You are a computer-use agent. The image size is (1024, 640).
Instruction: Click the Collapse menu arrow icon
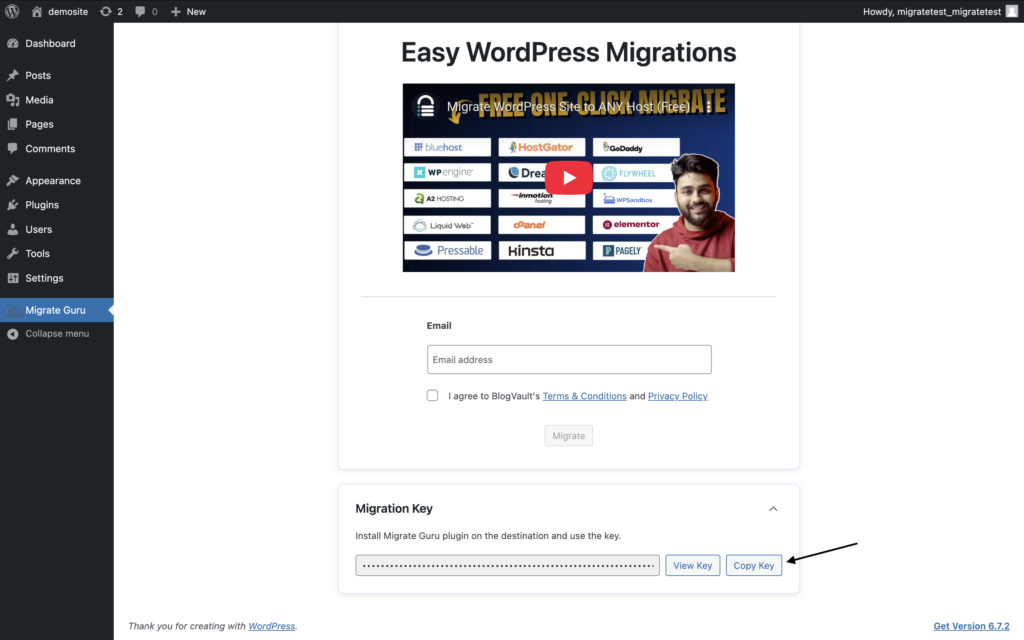coord(13,334)
